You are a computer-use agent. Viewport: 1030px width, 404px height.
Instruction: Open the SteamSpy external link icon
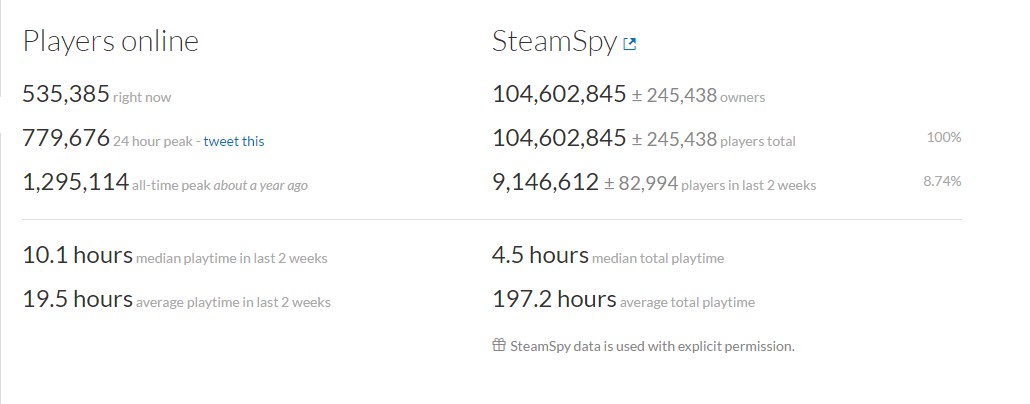(630, 44)
